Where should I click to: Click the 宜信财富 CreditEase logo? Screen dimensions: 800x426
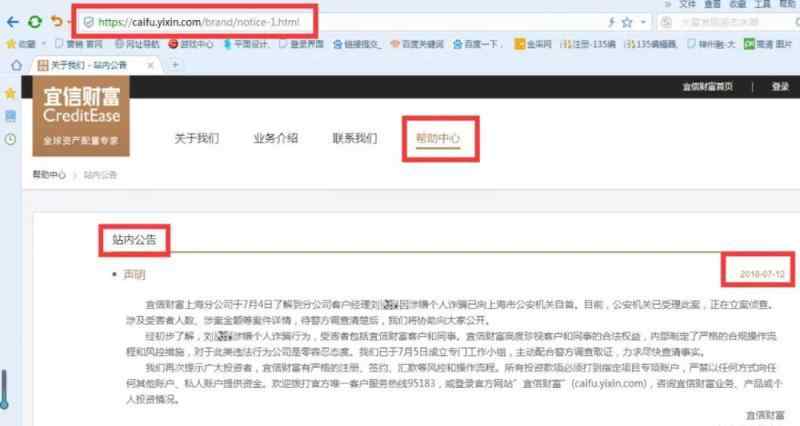click(x=81, y=116)
